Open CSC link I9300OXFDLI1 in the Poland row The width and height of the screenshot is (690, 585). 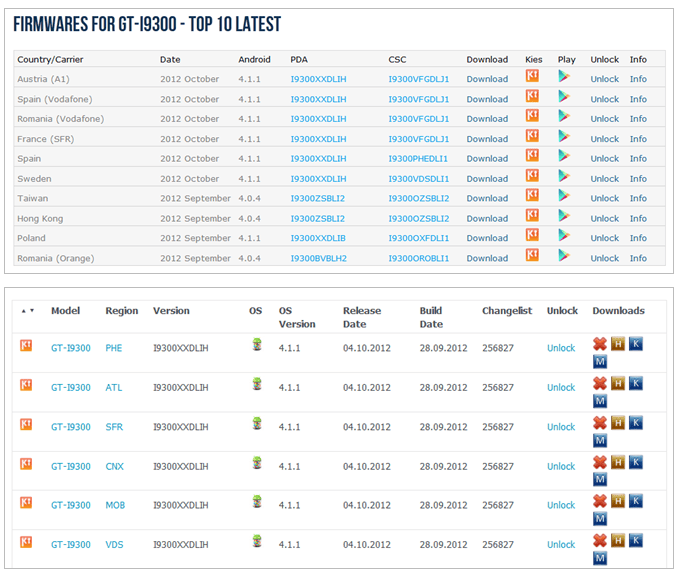[418, 238]
